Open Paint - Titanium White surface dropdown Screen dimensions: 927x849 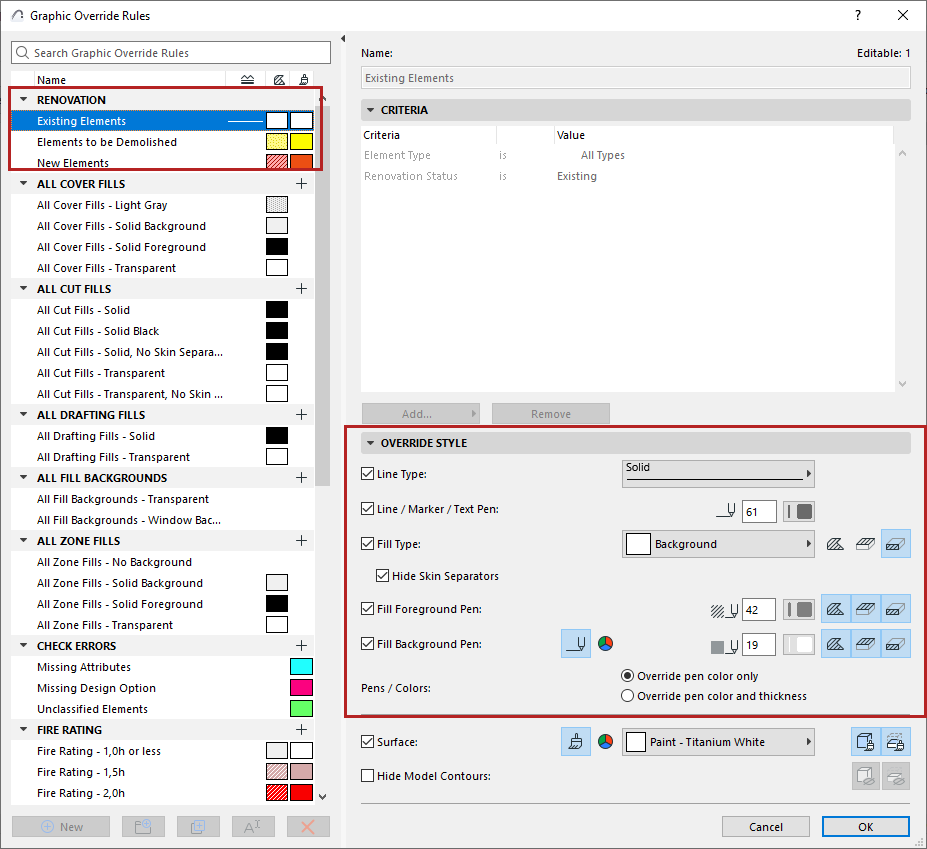pos(718,742)
